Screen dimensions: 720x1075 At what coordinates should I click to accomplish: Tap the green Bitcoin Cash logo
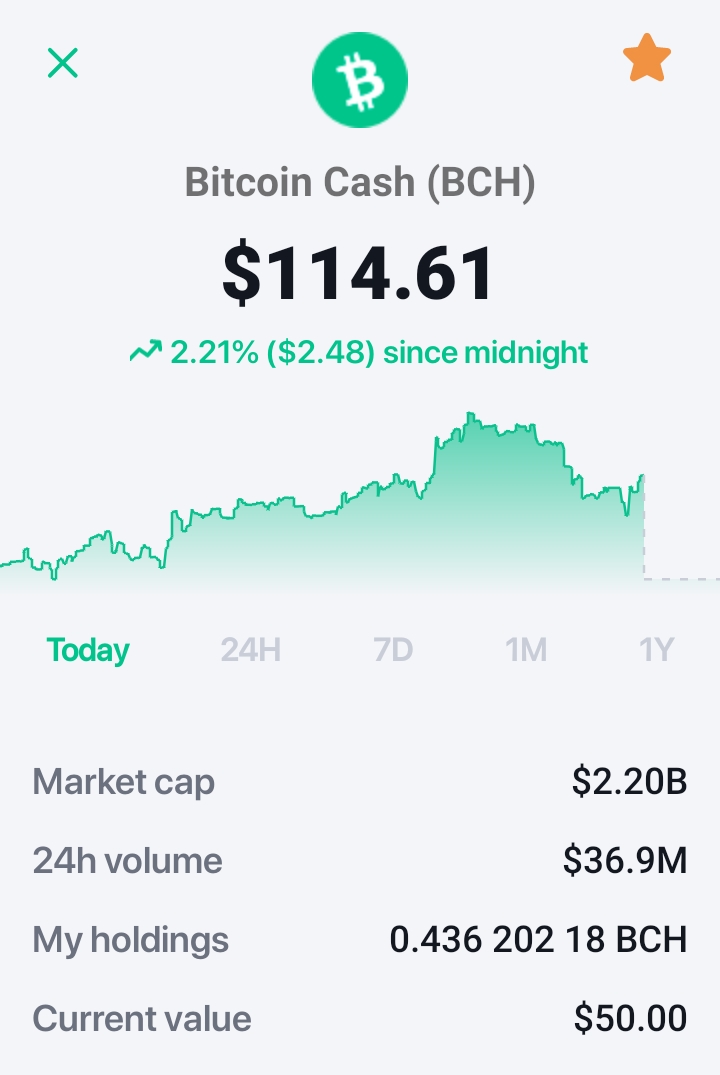(x=360, y=80)
